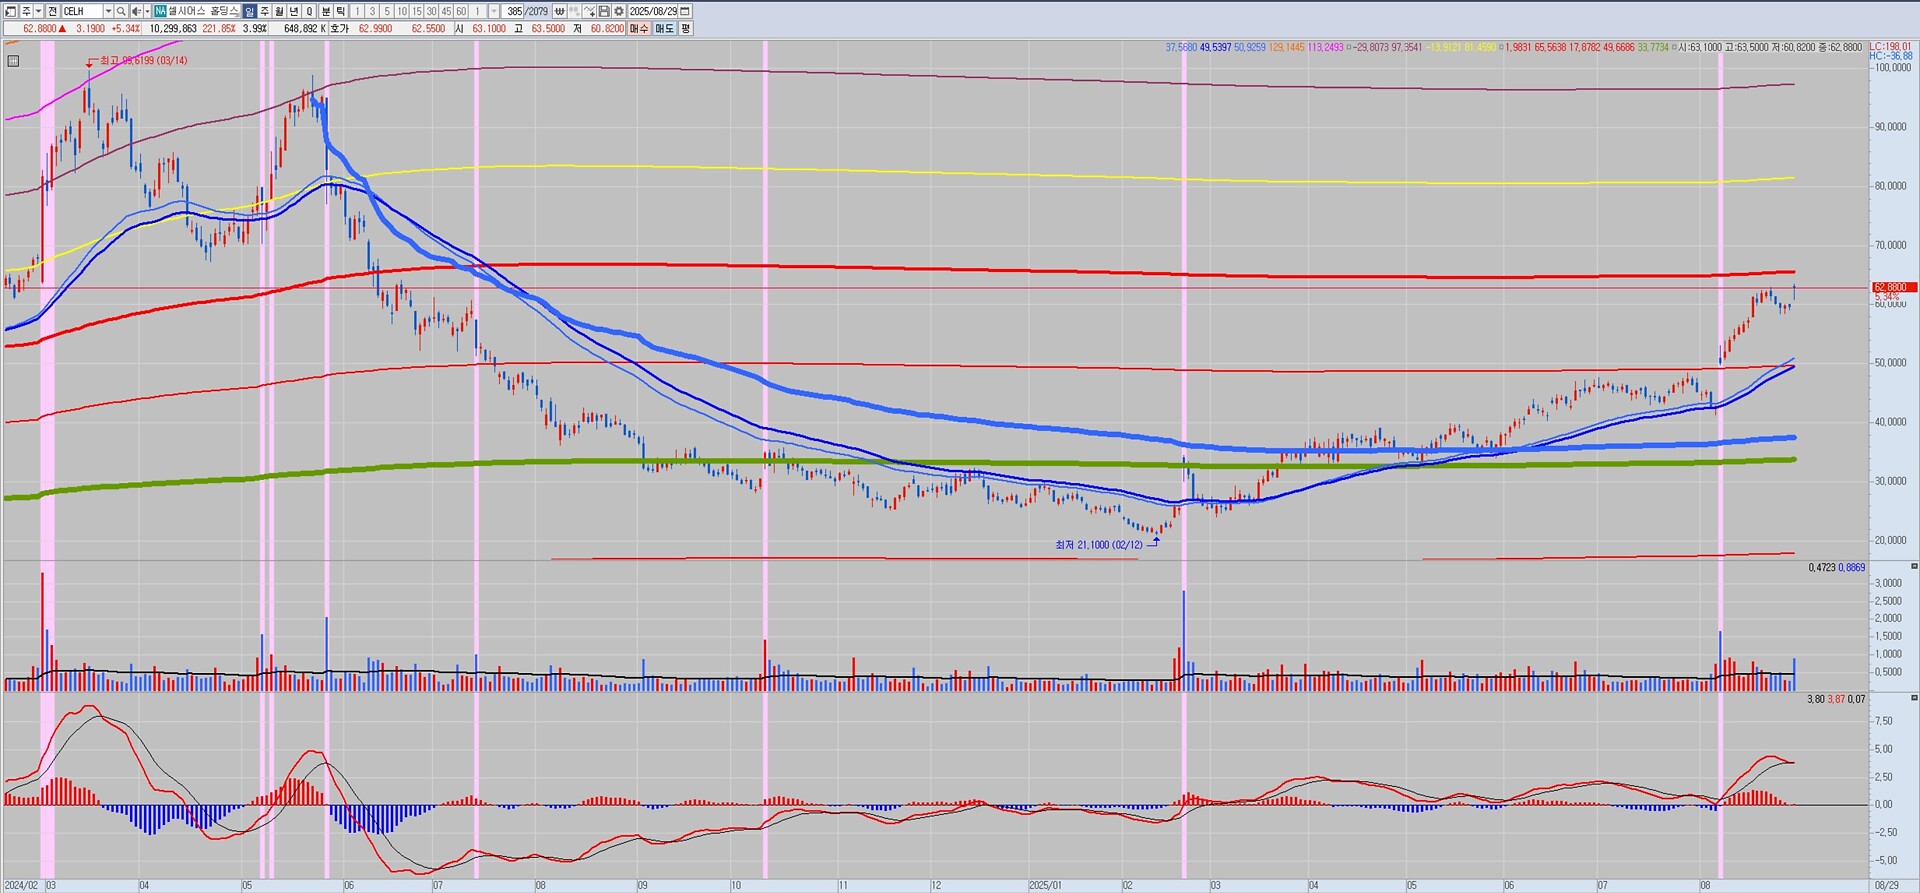Click the LC:198.01 label

pos(1890,47)
